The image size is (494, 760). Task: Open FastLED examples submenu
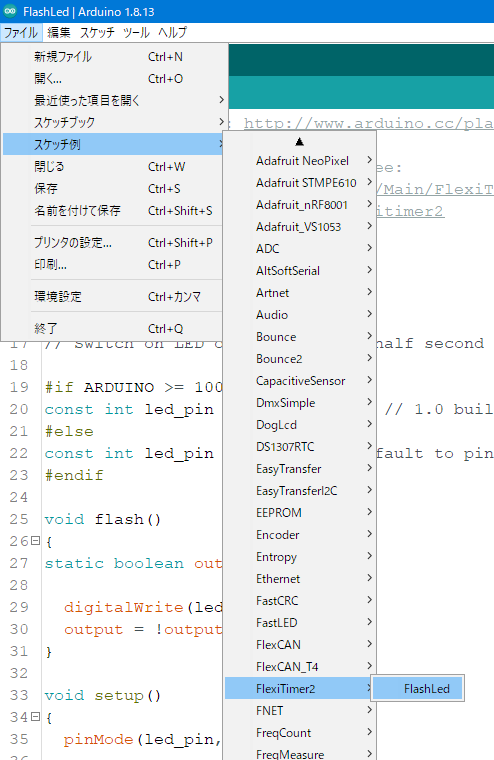click(x=300, y=623)
